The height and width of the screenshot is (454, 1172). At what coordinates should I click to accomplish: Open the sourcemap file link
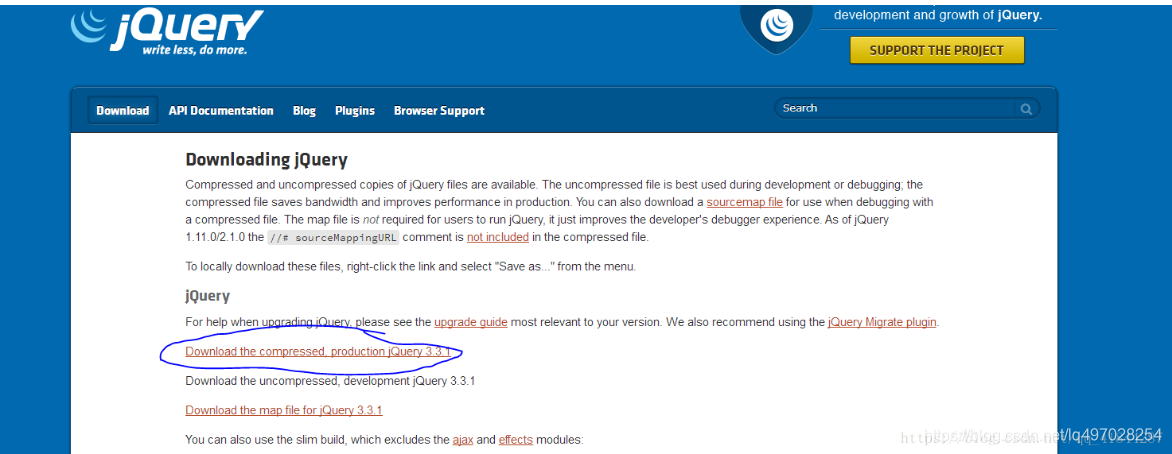coord(744,202)
